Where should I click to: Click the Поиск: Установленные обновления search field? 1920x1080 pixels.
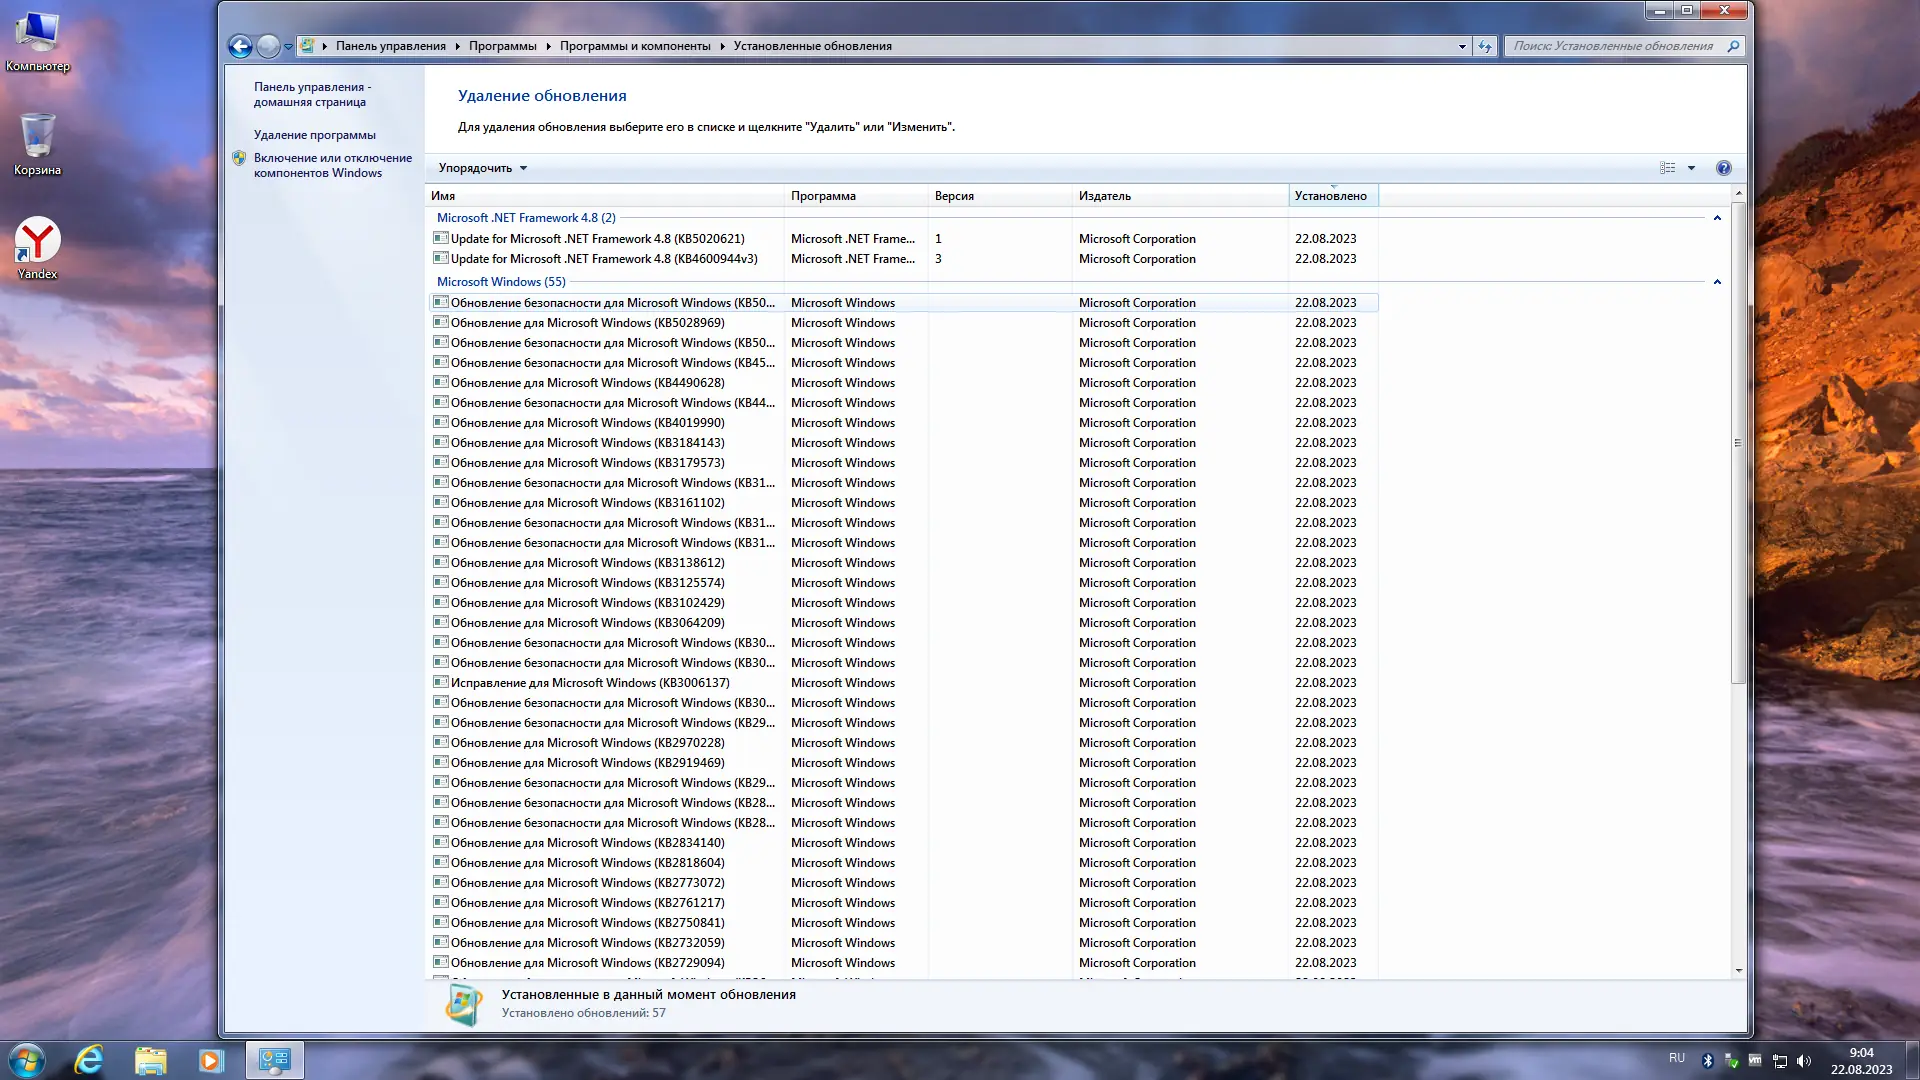click(1612, 46)
